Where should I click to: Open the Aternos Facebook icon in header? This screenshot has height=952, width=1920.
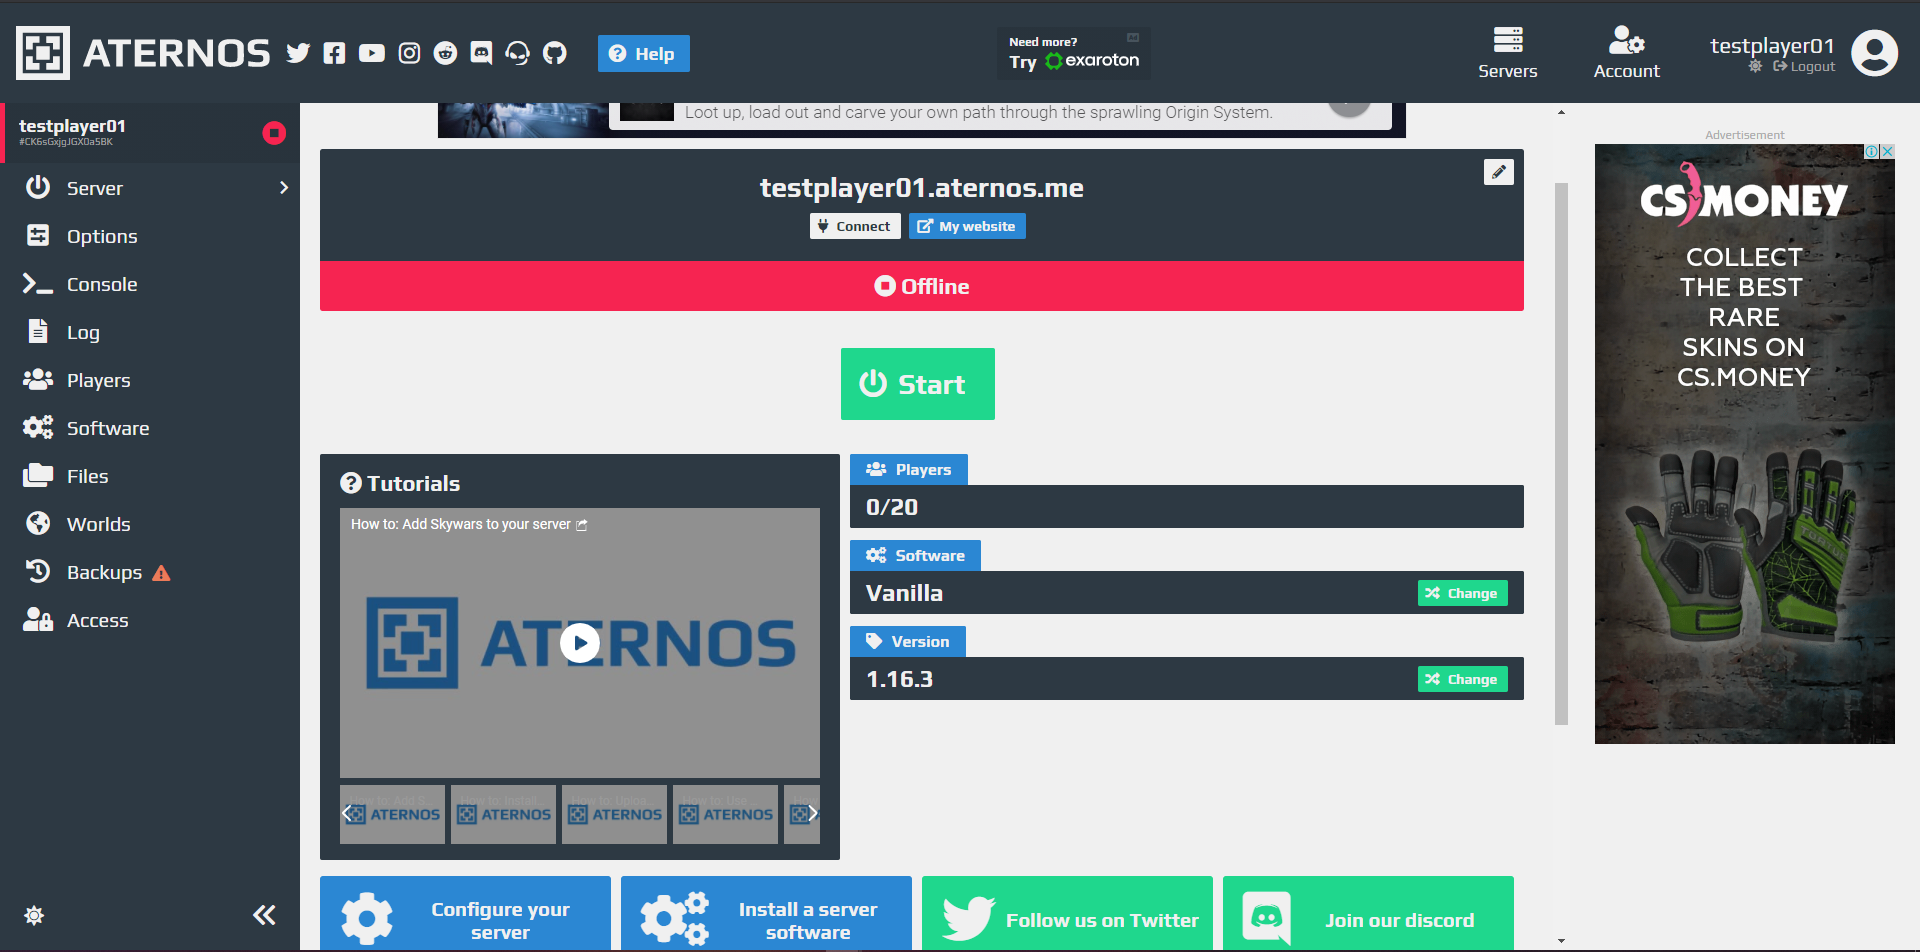point(334,53)
